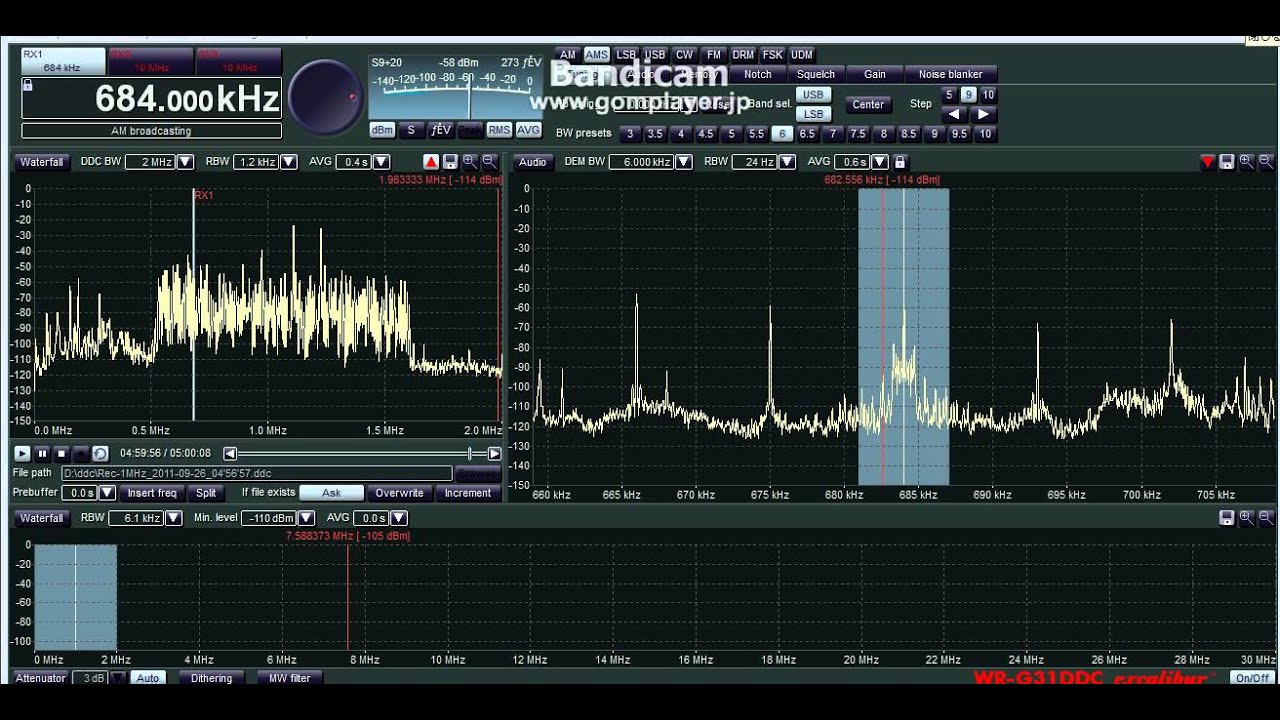Image resolution: width=1280 pixels, height=720 pixels.
Task: Pause the recording playback
Action: (x=42, y=454)
